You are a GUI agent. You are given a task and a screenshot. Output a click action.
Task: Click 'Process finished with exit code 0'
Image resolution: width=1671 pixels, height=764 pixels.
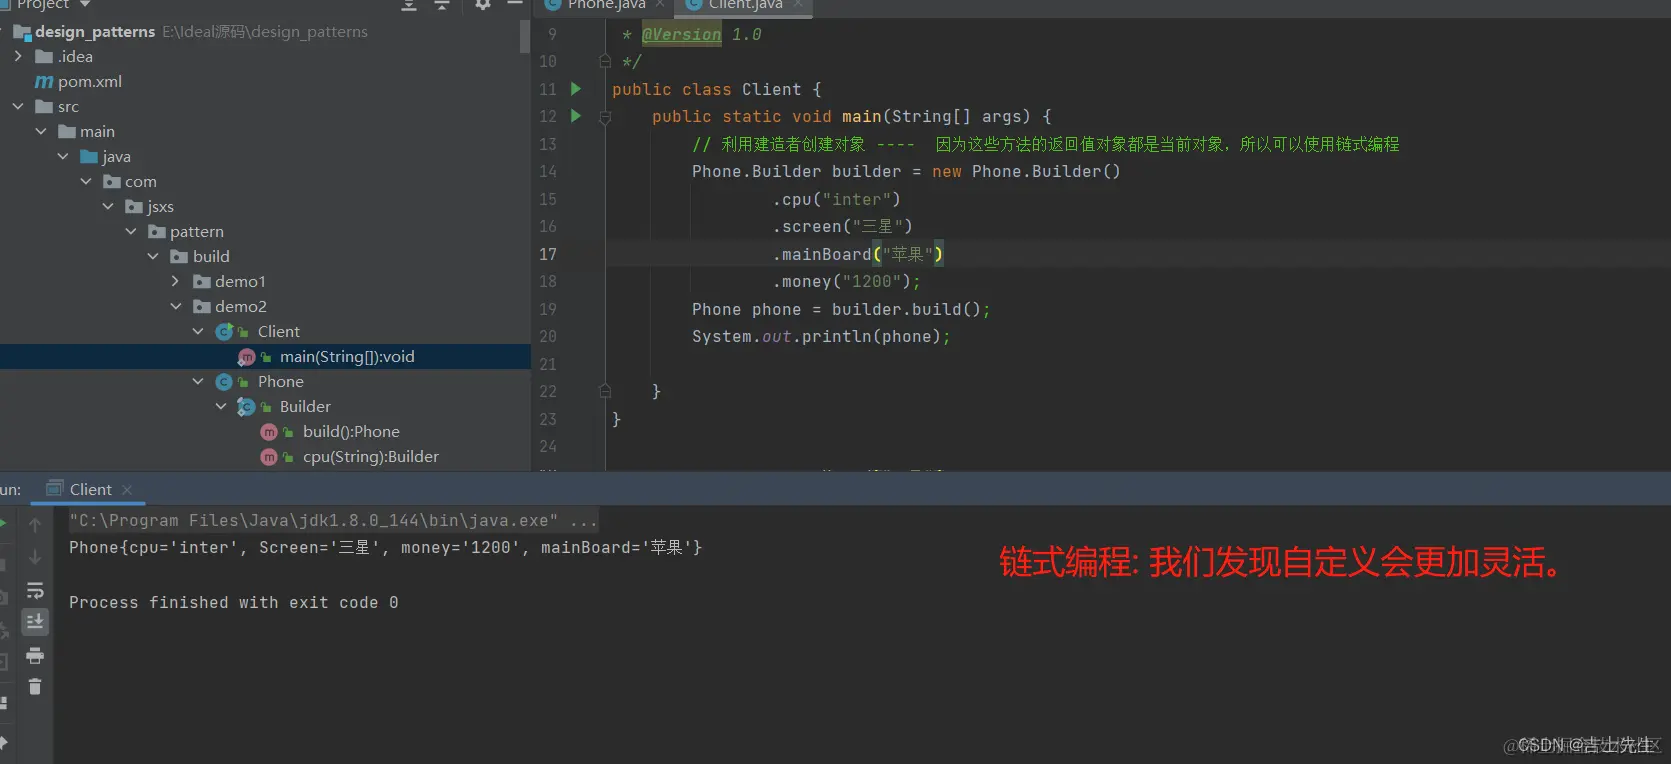click(x=233, y=603)
